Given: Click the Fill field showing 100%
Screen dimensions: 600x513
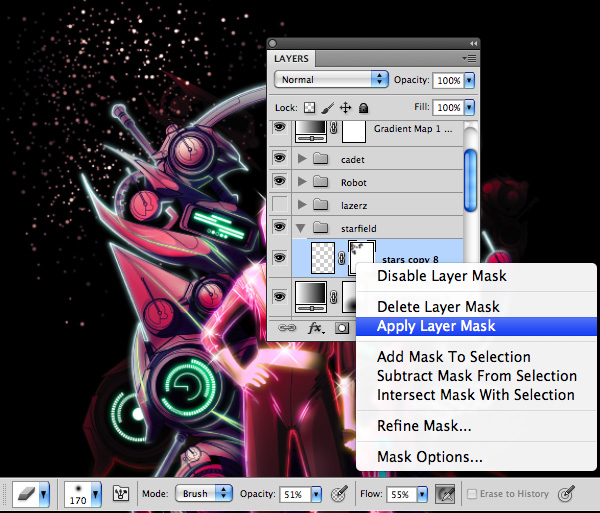Looking at the screenshot, I should [x=448, y=107].
